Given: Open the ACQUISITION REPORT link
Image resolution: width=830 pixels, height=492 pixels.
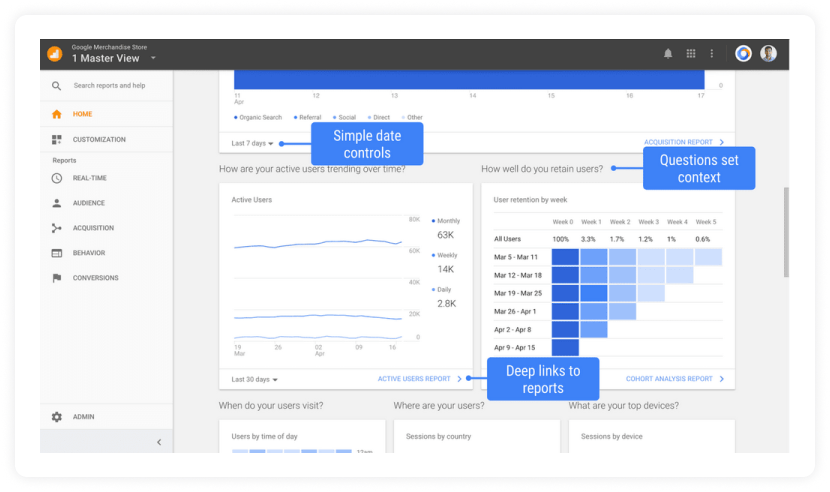Looking at the screenshot, I should pos(683,142).
